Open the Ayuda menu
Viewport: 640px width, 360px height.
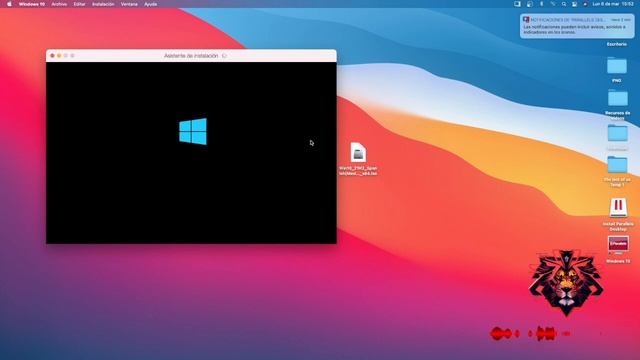point(151,4)
